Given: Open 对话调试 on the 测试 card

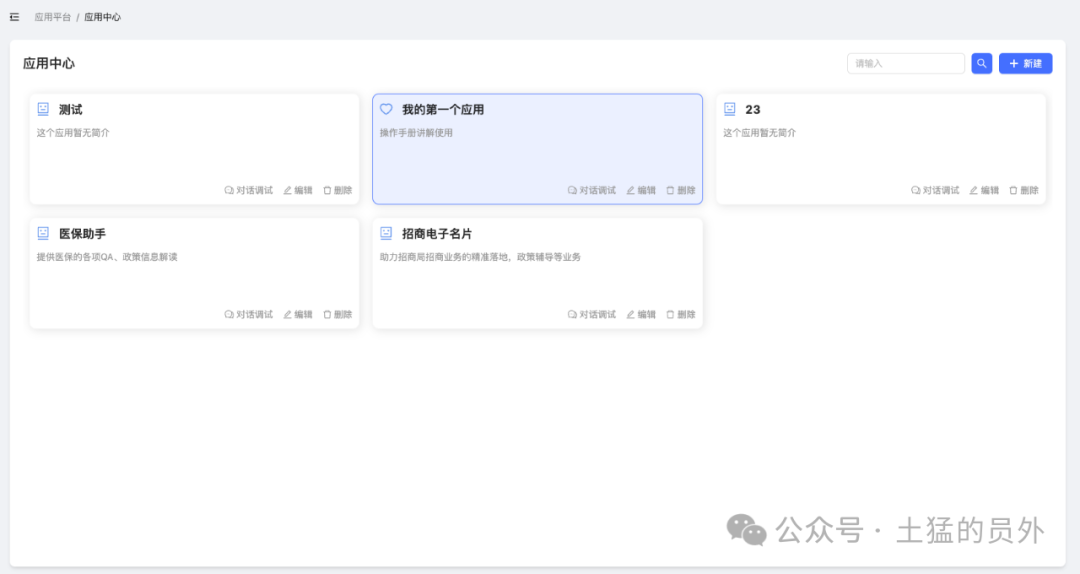Looking at the screenshot, I should click(249, 190).
